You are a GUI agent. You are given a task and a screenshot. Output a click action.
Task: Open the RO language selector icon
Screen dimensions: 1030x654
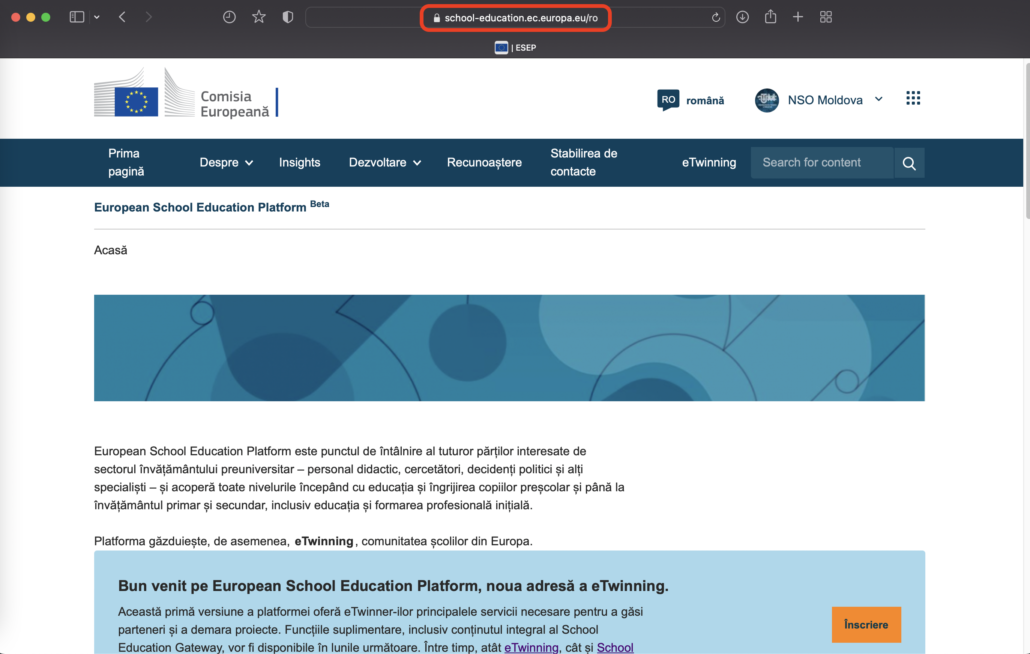click(x=668, y=100)
